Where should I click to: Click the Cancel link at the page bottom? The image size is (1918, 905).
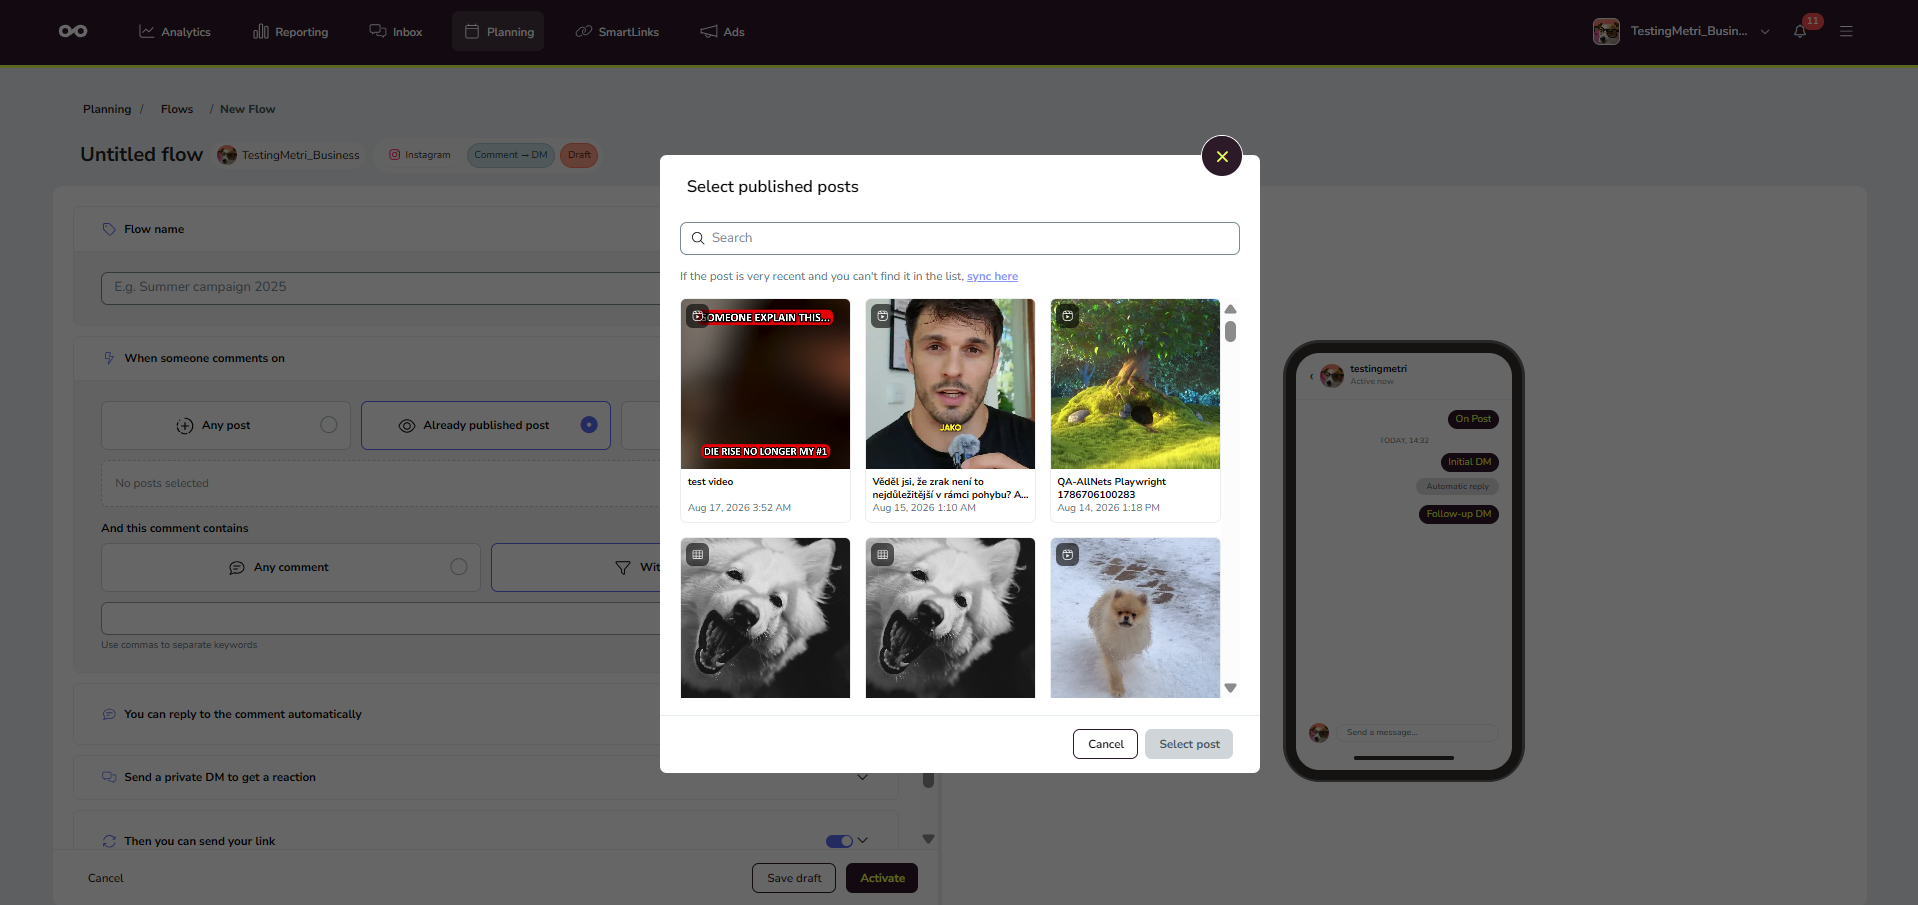tap(105, 878)
